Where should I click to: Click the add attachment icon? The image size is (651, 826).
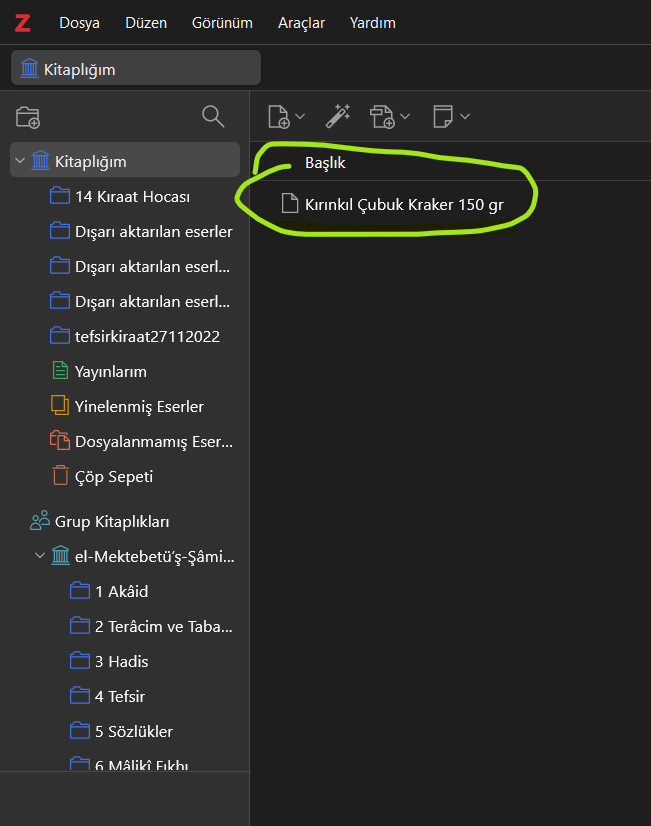382,116
